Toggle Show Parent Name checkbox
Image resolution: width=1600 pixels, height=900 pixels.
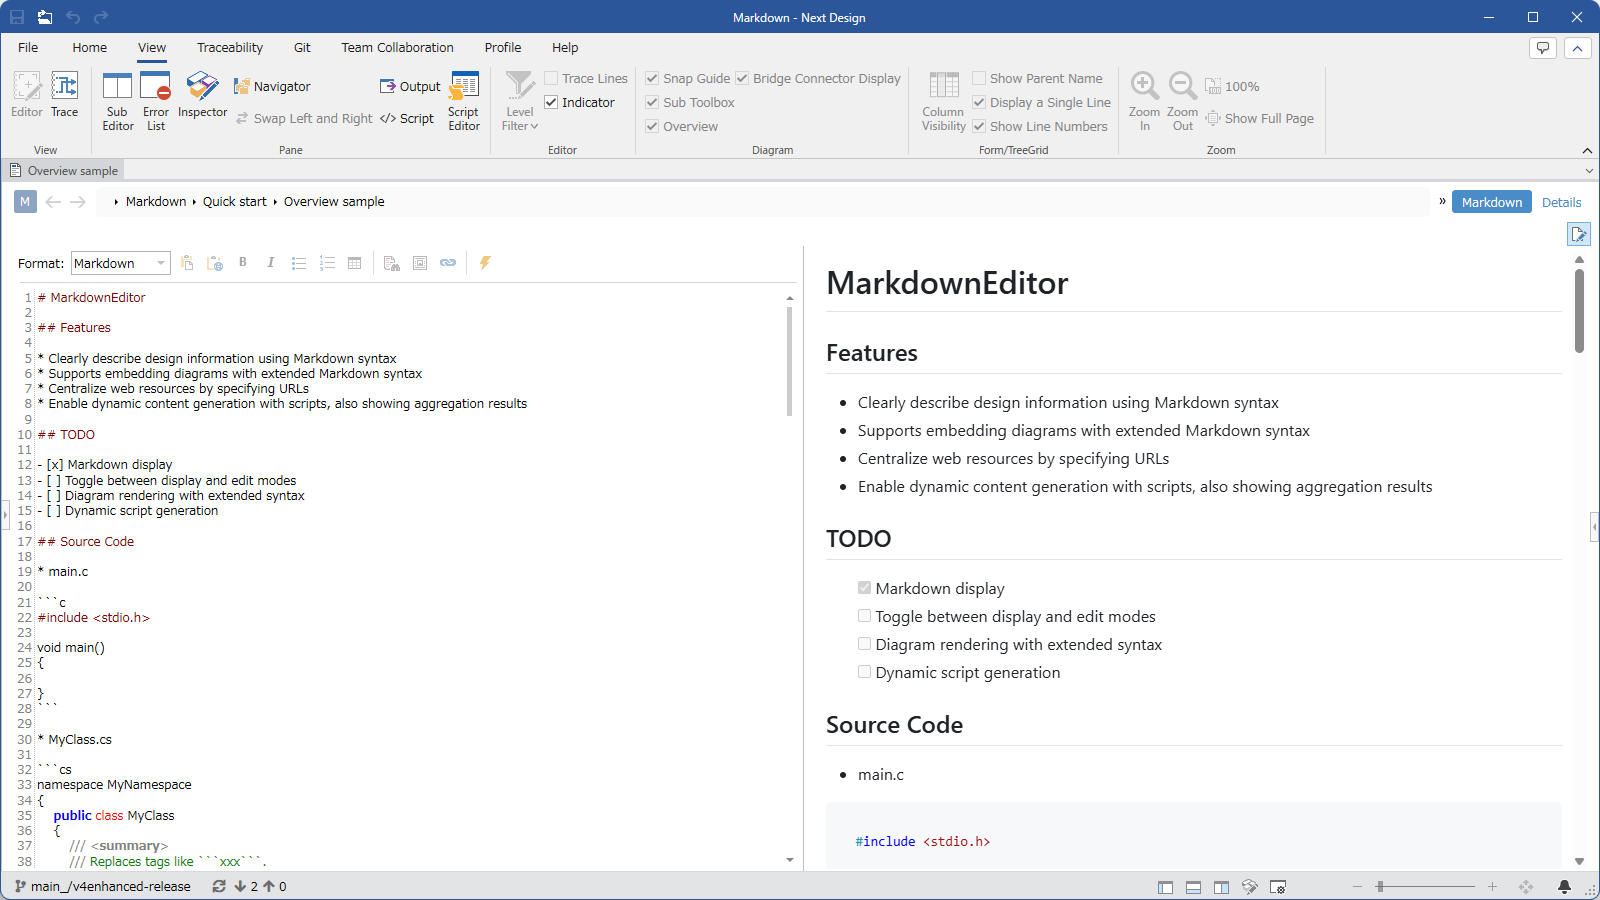(979, 78)
